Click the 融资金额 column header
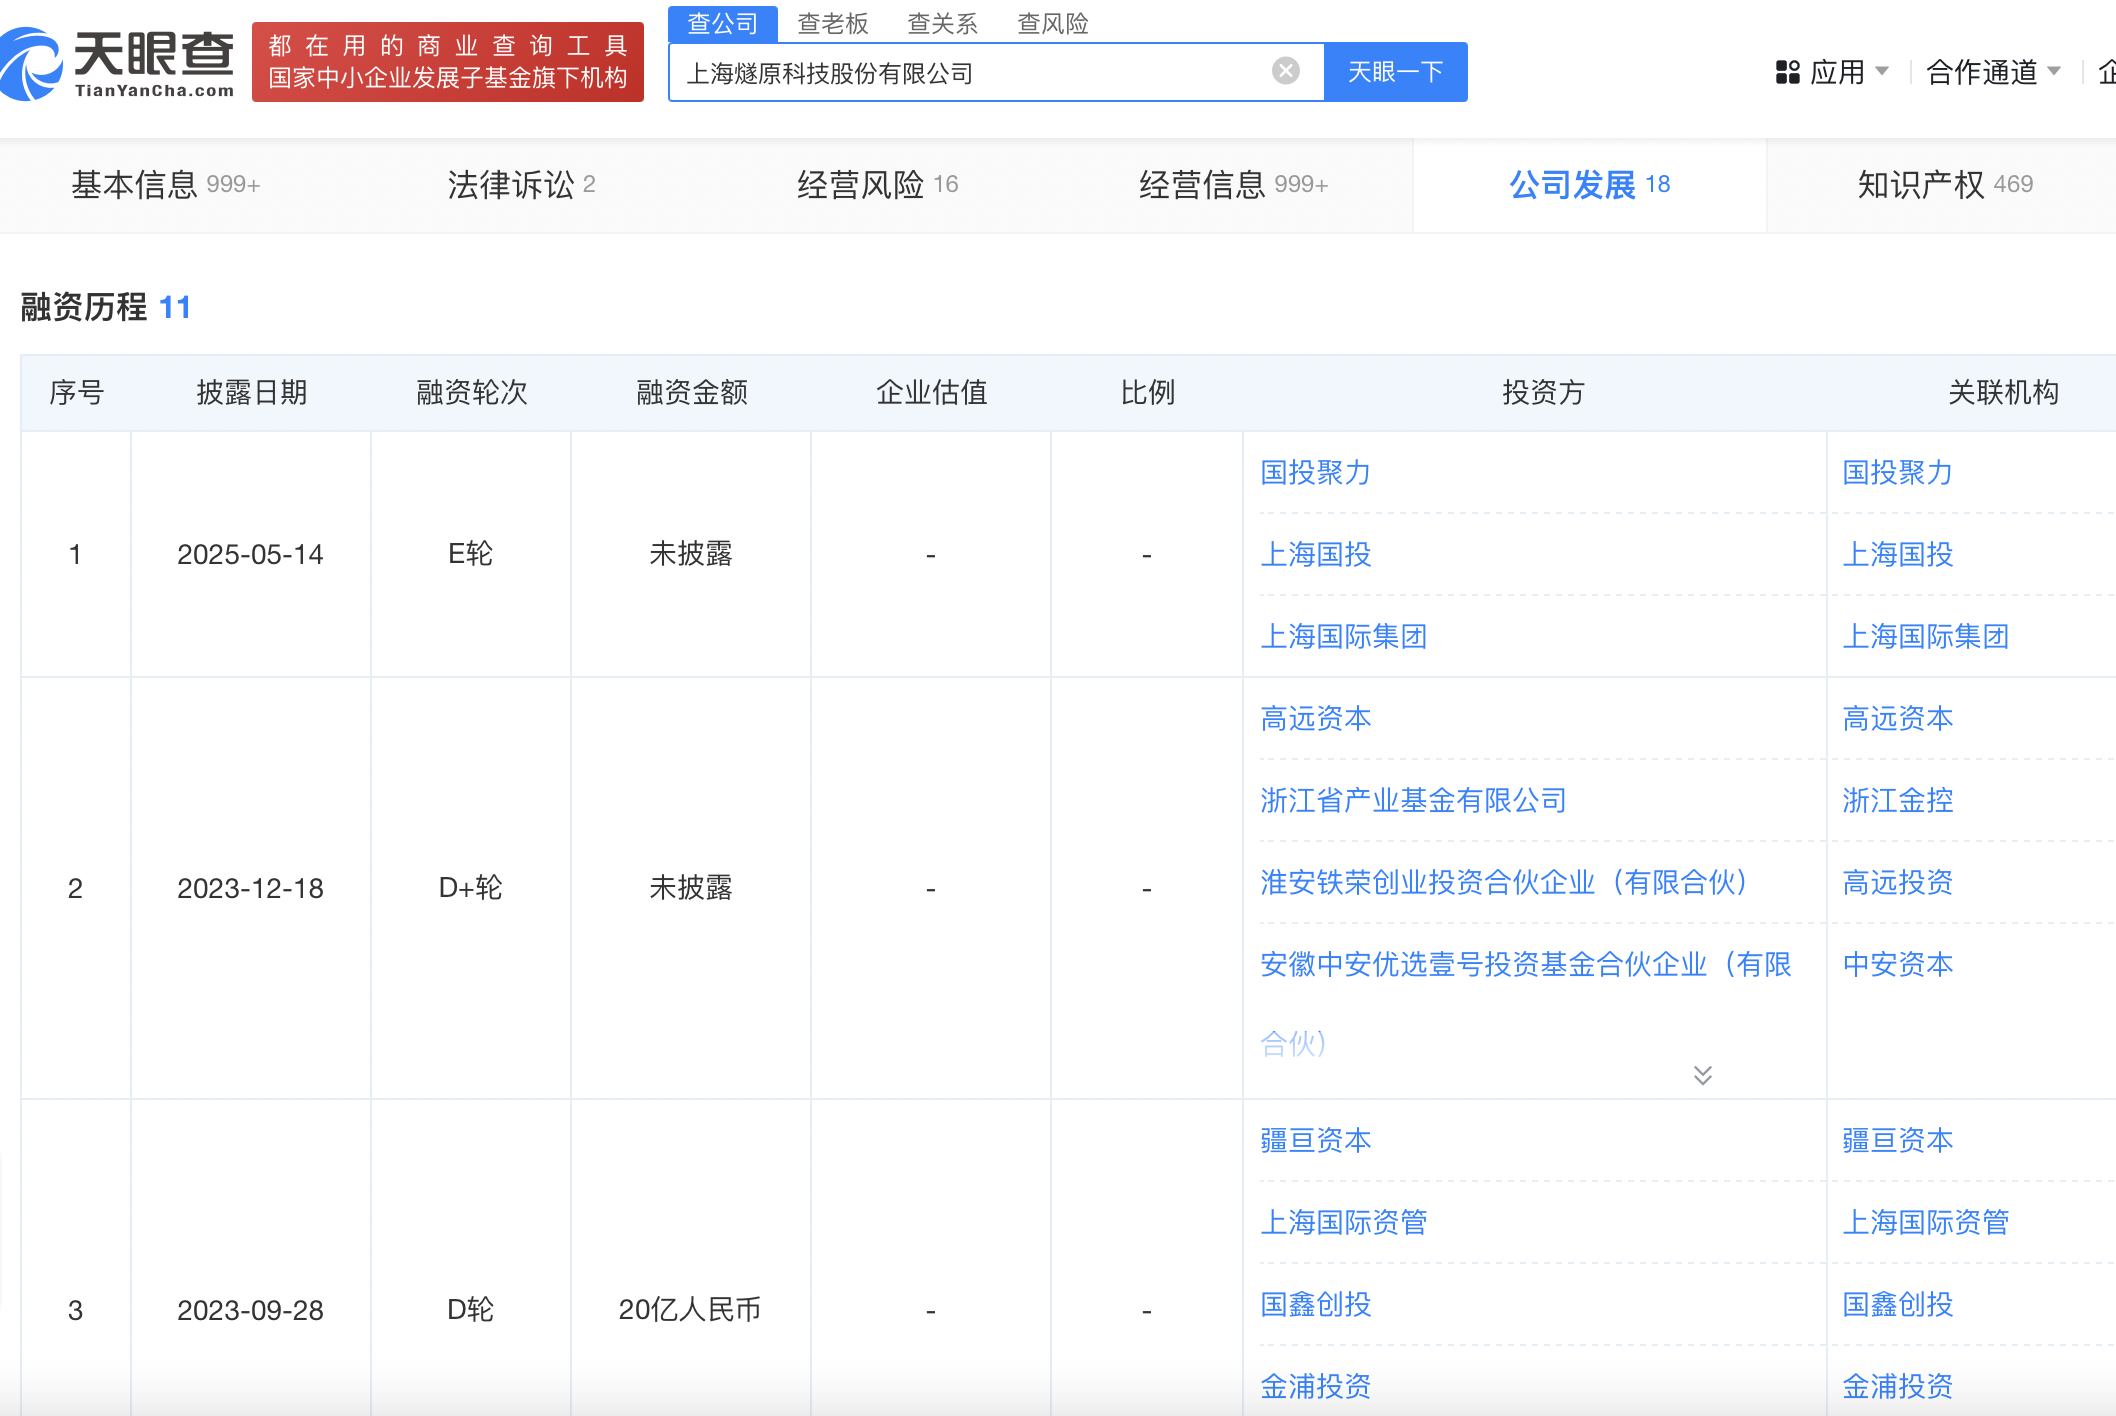 [692, 392]
